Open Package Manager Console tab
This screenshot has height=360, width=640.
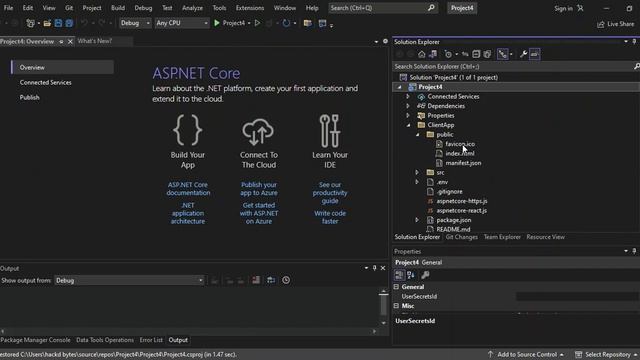[36, 340]
